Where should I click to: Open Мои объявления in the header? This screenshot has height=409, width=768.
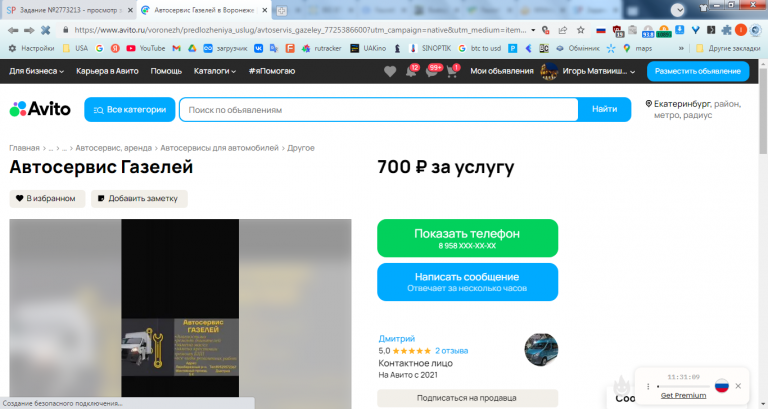[x=502, y=71]
